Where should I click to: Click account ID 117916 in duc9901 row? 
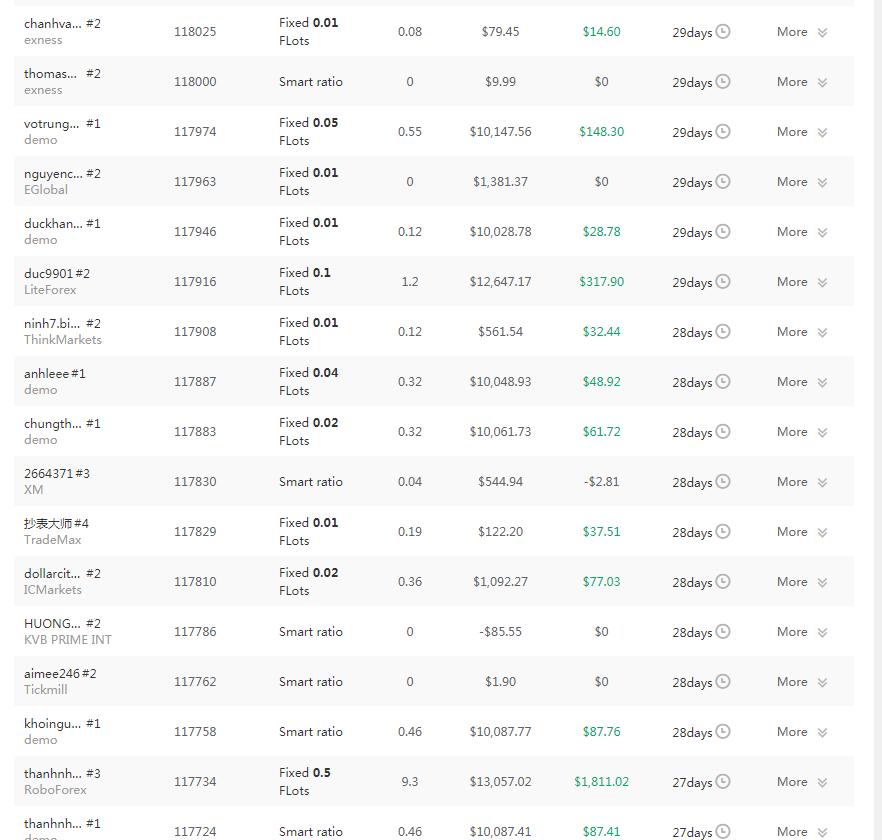195,281
